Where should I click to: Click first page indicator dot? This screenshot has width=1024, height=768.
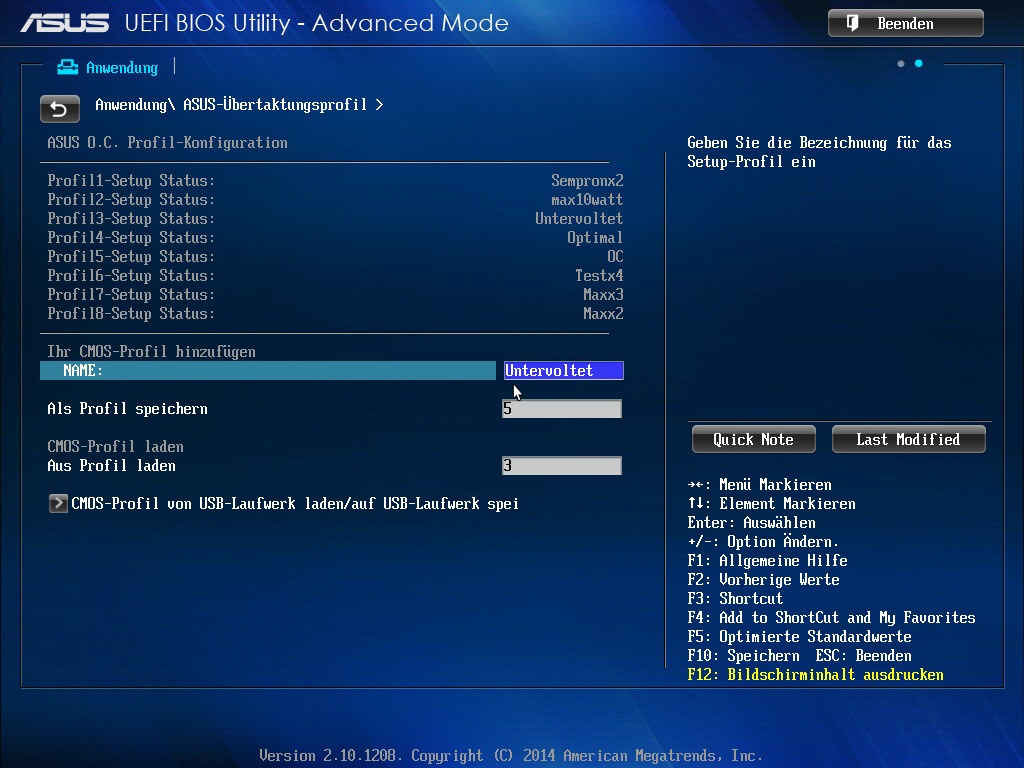[901, 63]
